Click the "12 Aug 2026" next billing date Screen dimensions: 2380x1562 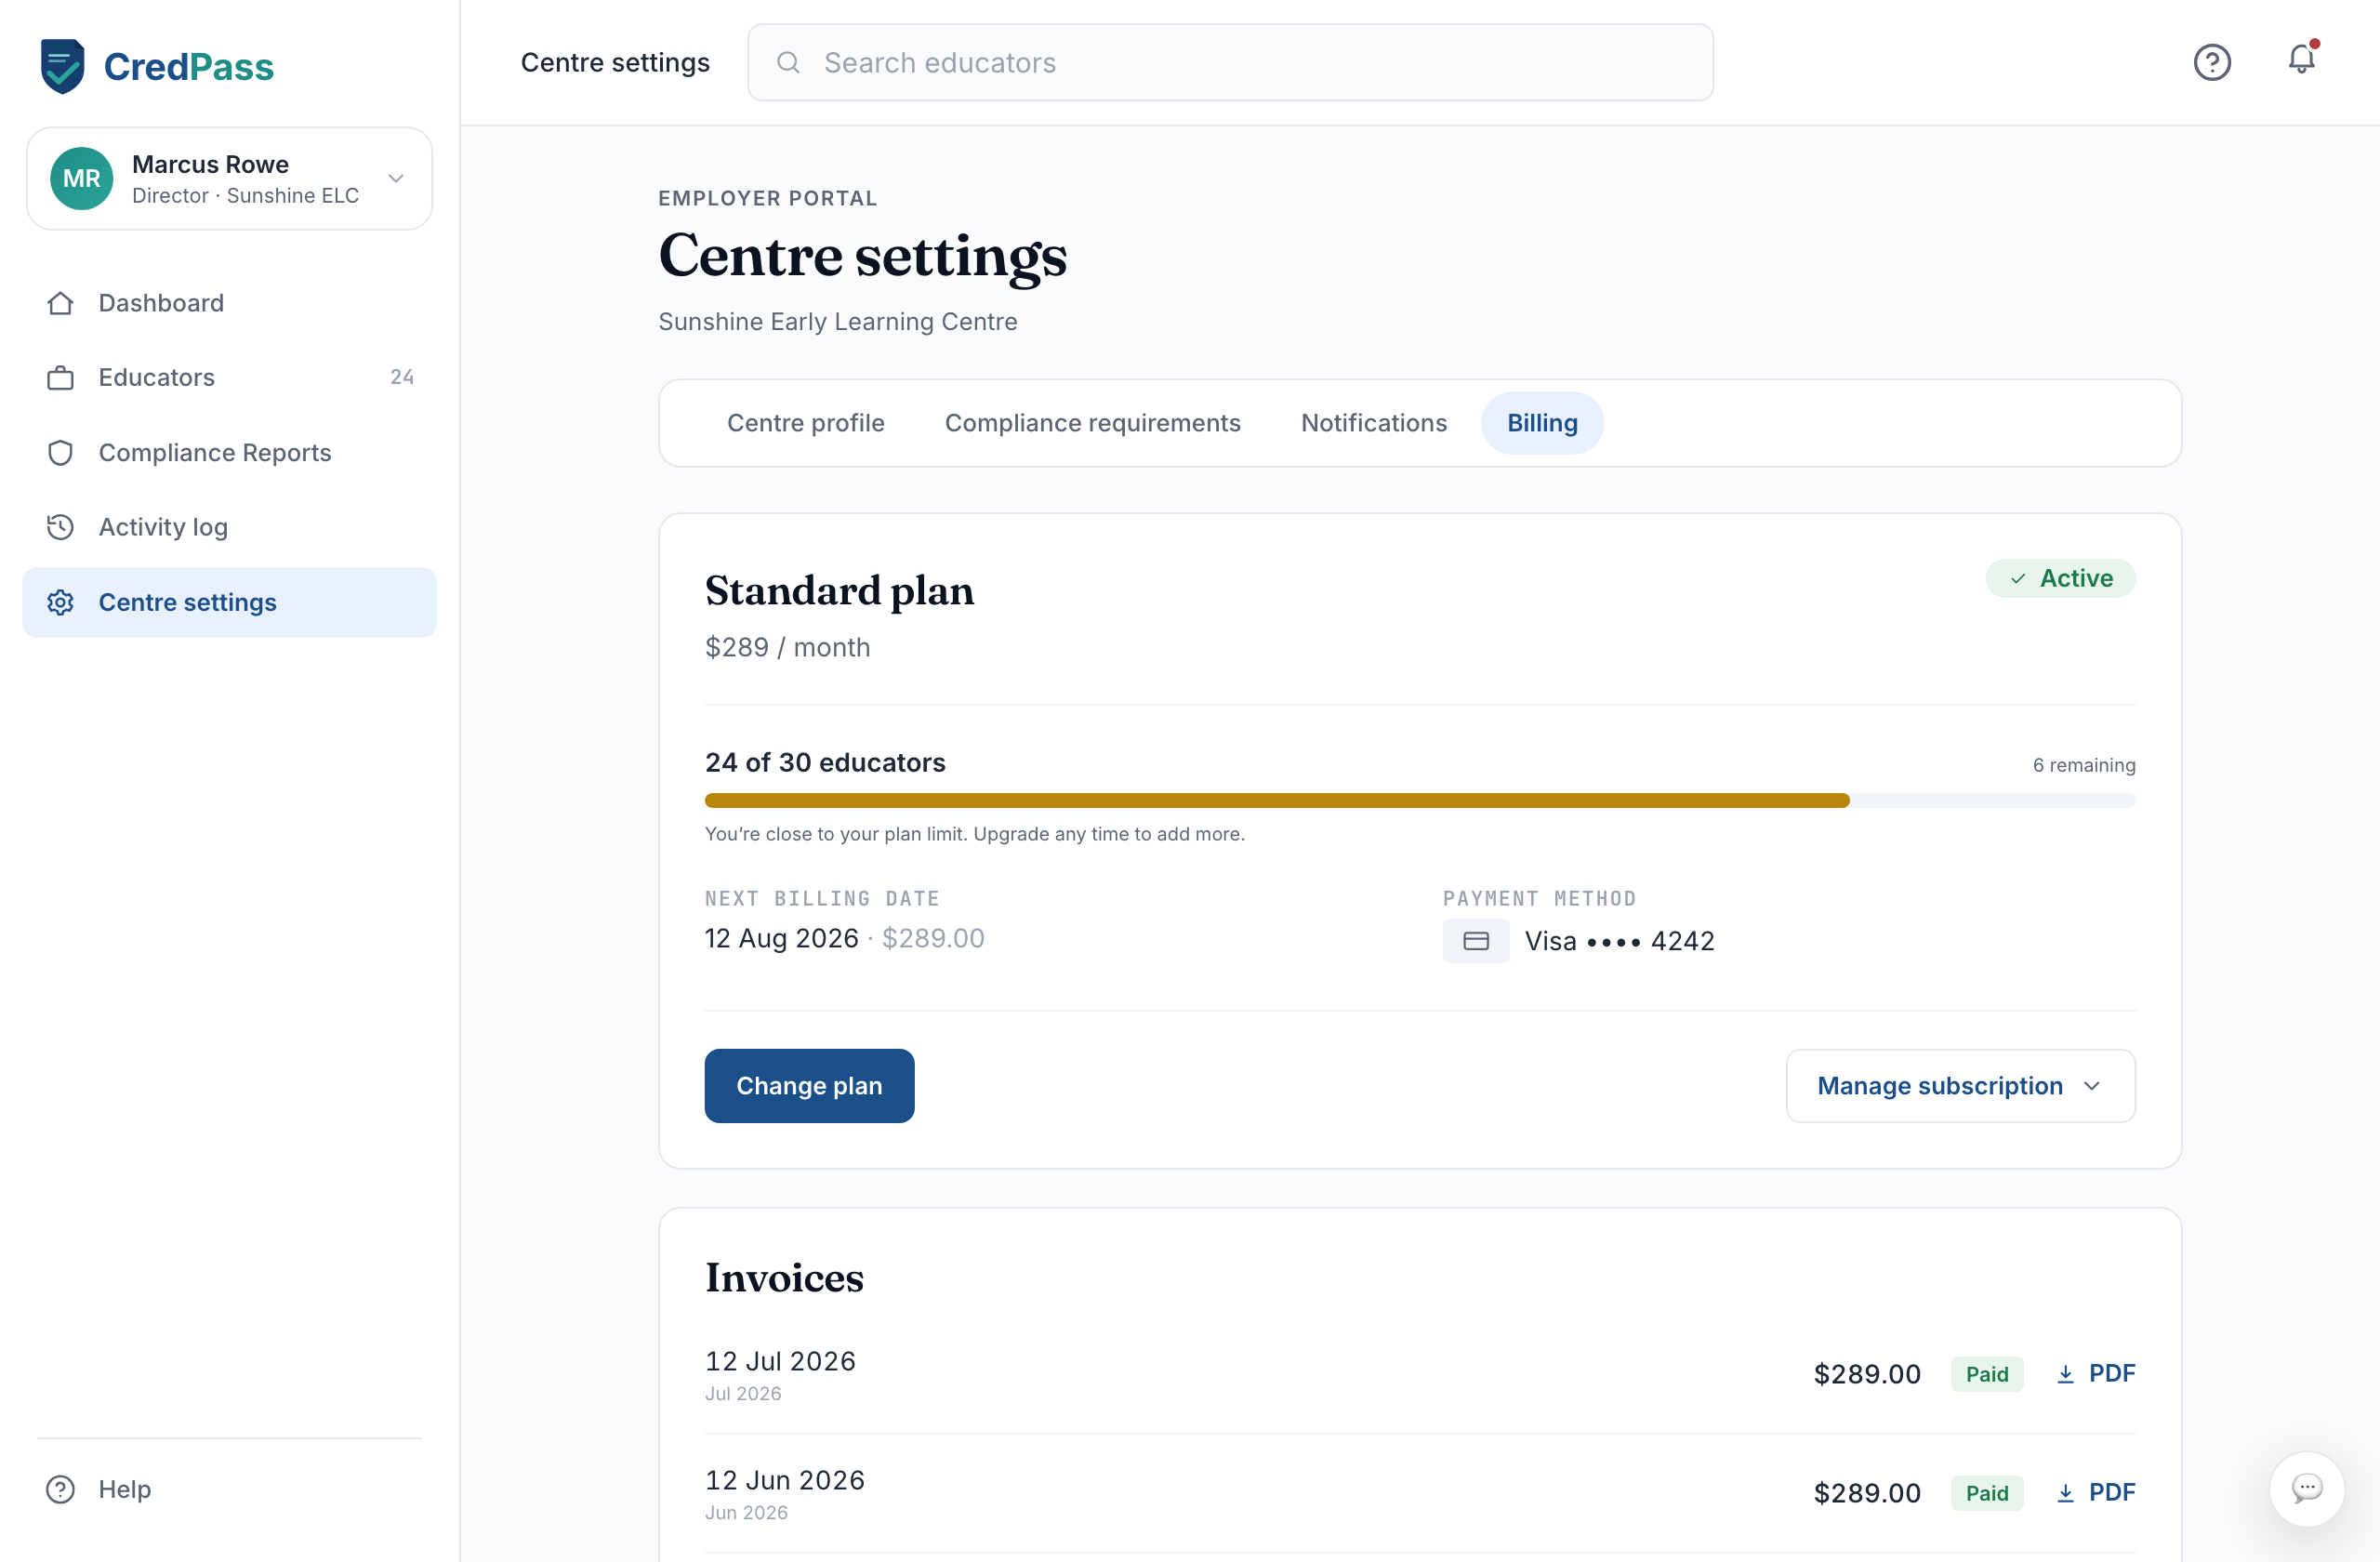[781, 938]
